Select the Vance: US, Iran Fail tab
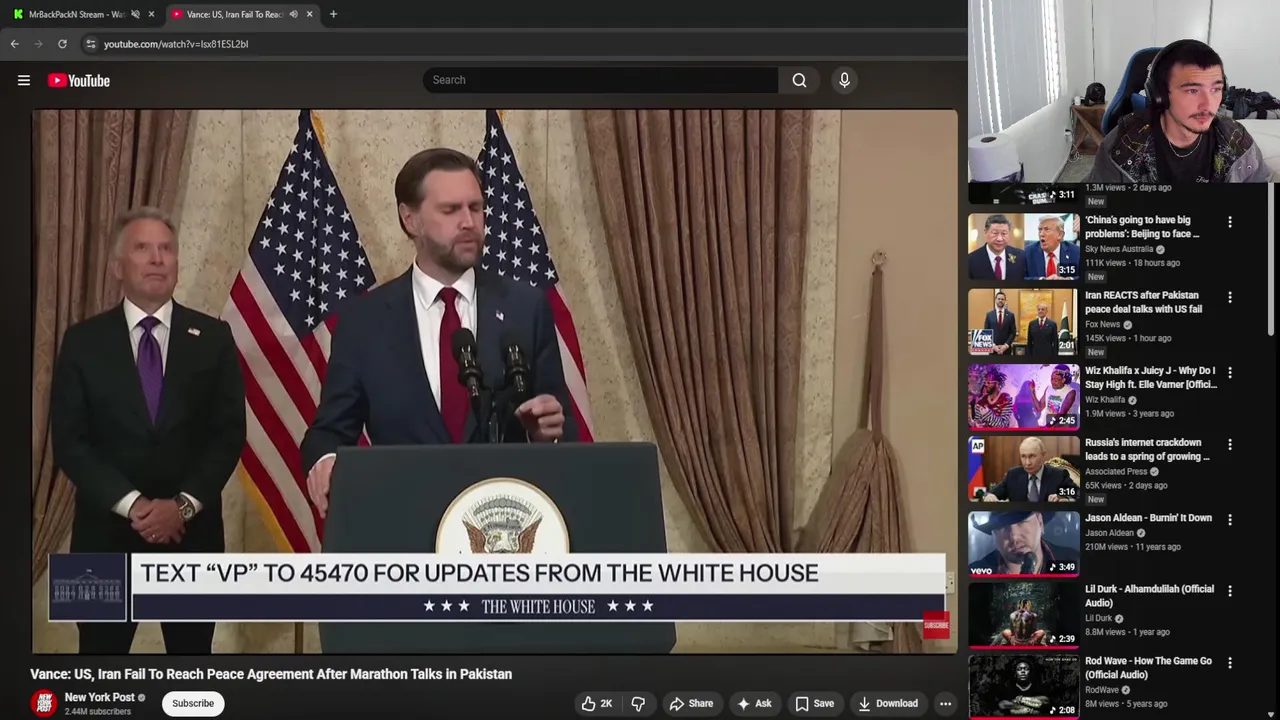The width and height of the screenshot is (1280, 720). [x=235, y=14]
